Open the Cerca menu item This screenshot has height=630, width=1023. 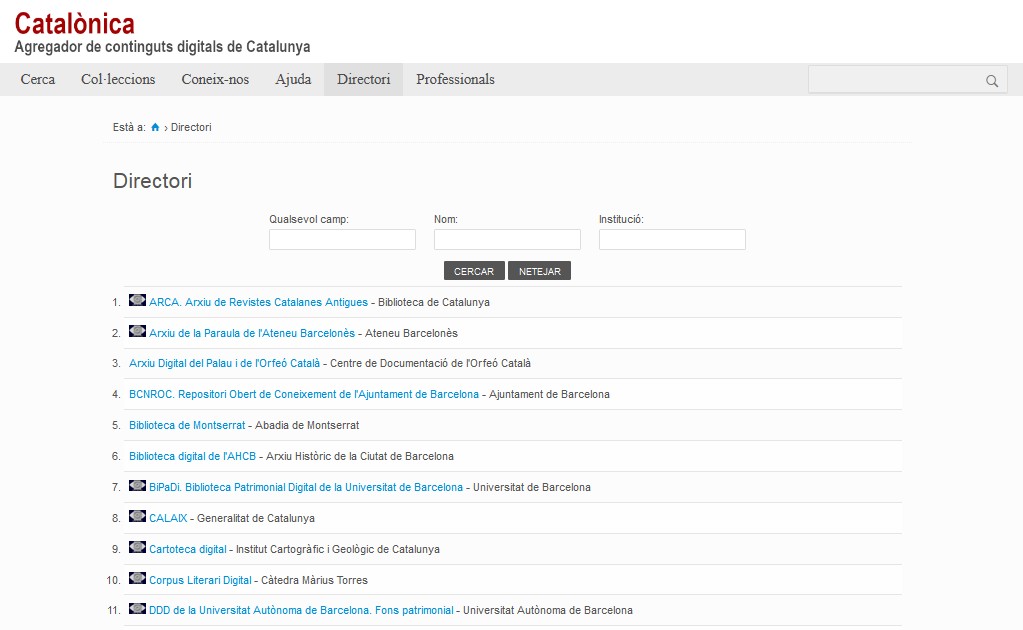tap(38, 80)
